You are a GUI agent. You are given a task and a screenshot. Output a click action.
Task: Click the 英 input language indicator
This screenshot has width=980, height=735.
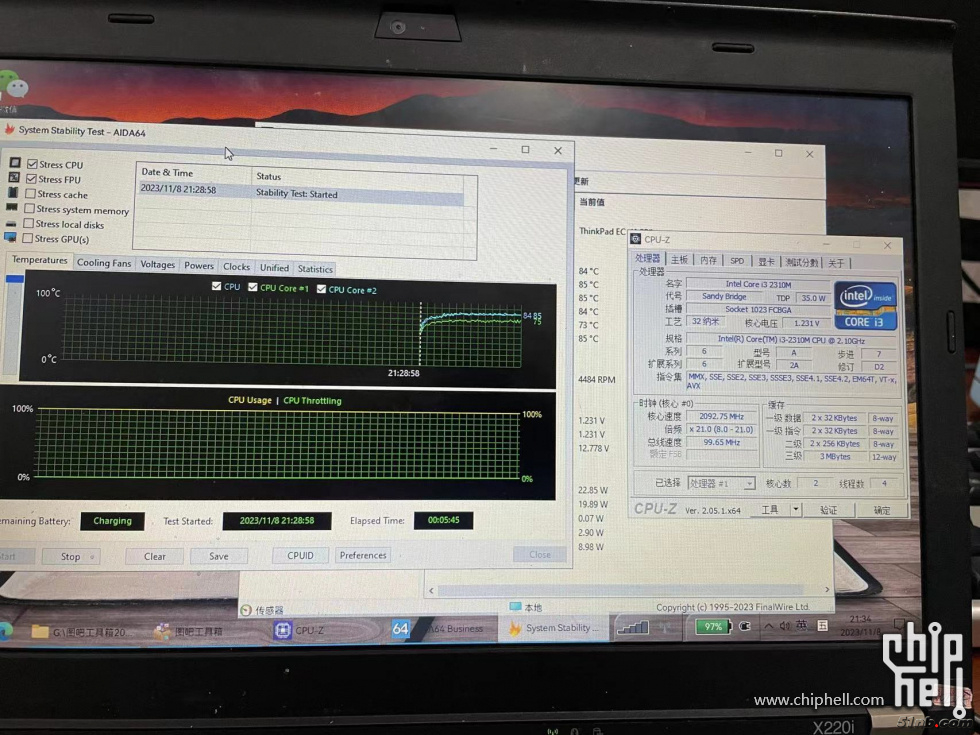click(x=801, y=625)
